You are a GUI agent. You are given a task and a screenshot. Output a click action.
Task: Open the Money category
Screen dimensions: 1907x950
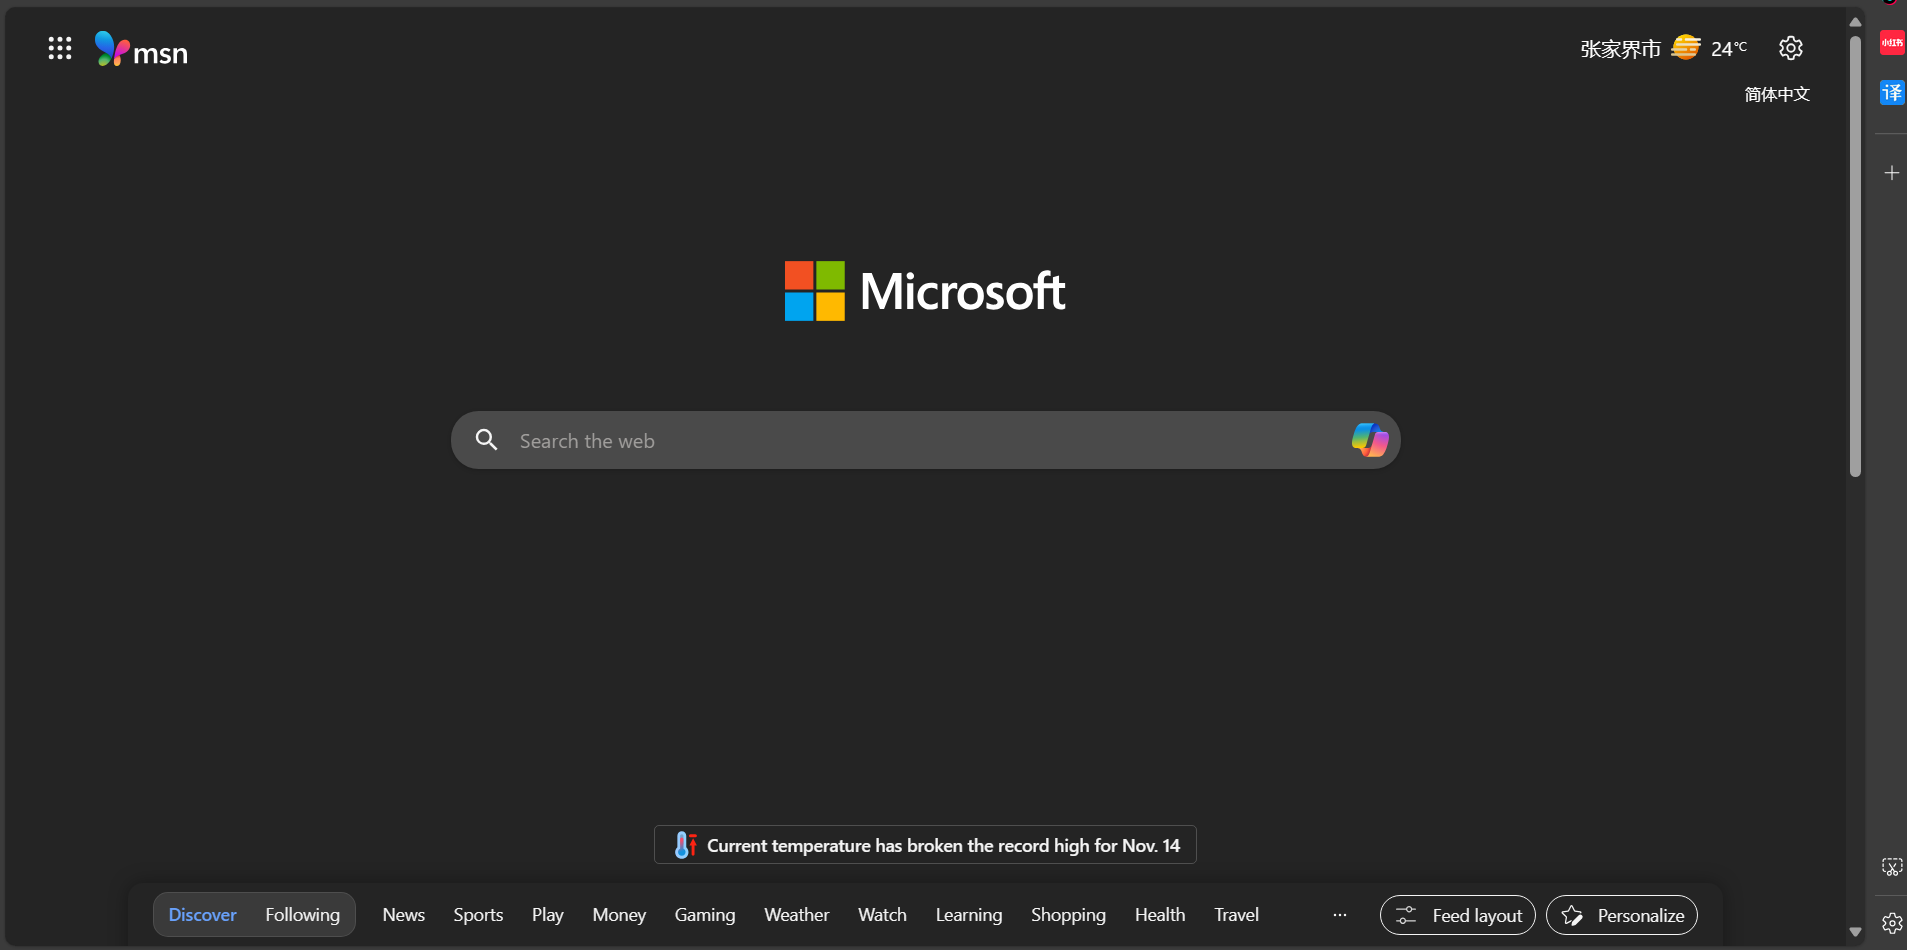point(619,915)
